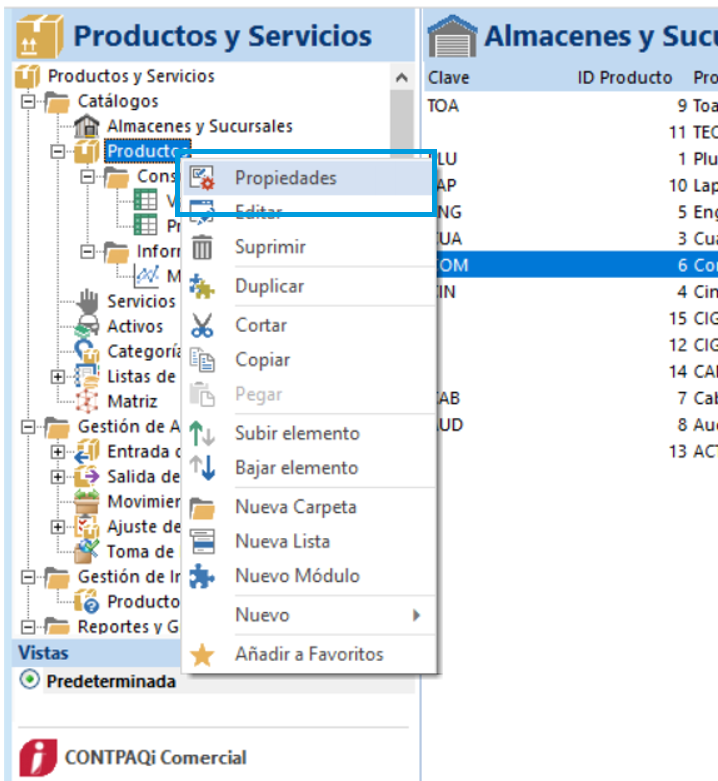Click the Nuevo Módulo puzzle icon
Viewport: 718px width, 781px height.
(202, 576)
